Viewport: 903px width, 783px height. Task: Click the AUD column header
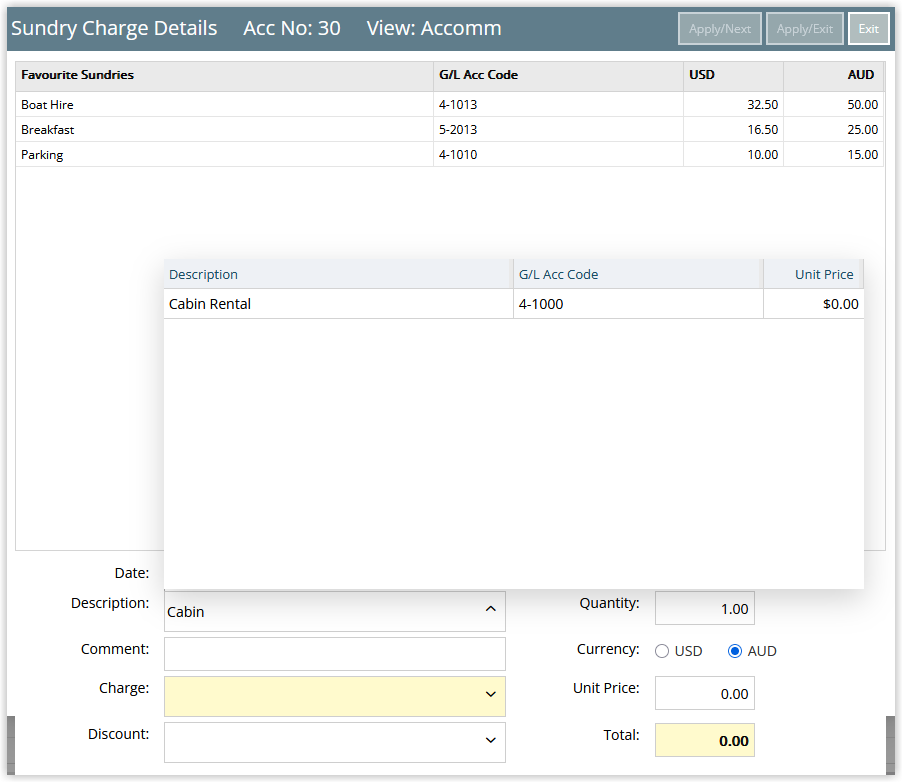pos(833,75)
